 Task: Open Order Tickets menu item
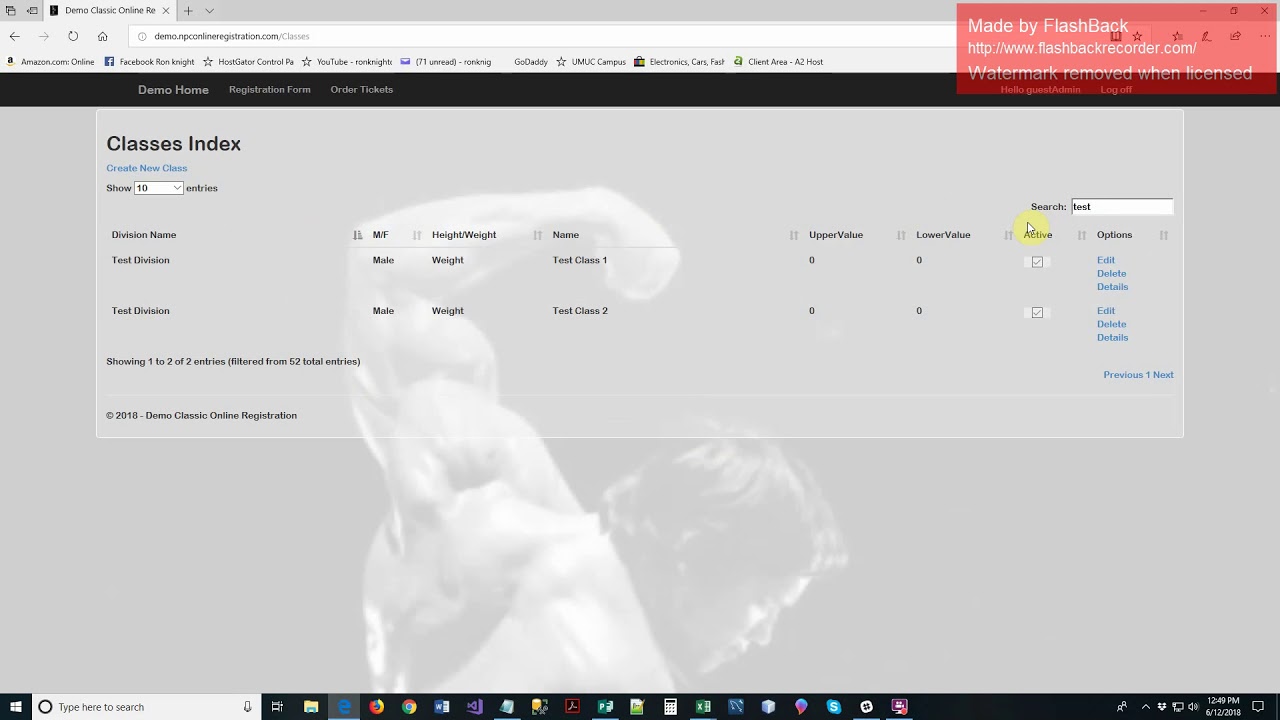362,90
